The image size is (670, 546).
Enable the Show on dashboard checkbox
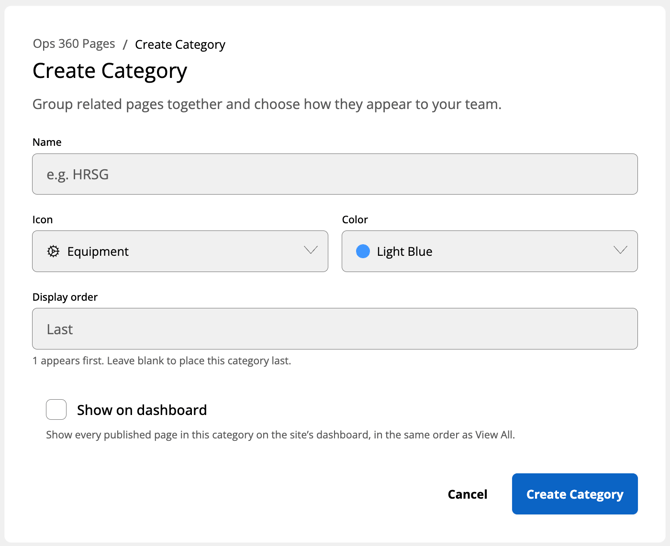click(56, 410)
